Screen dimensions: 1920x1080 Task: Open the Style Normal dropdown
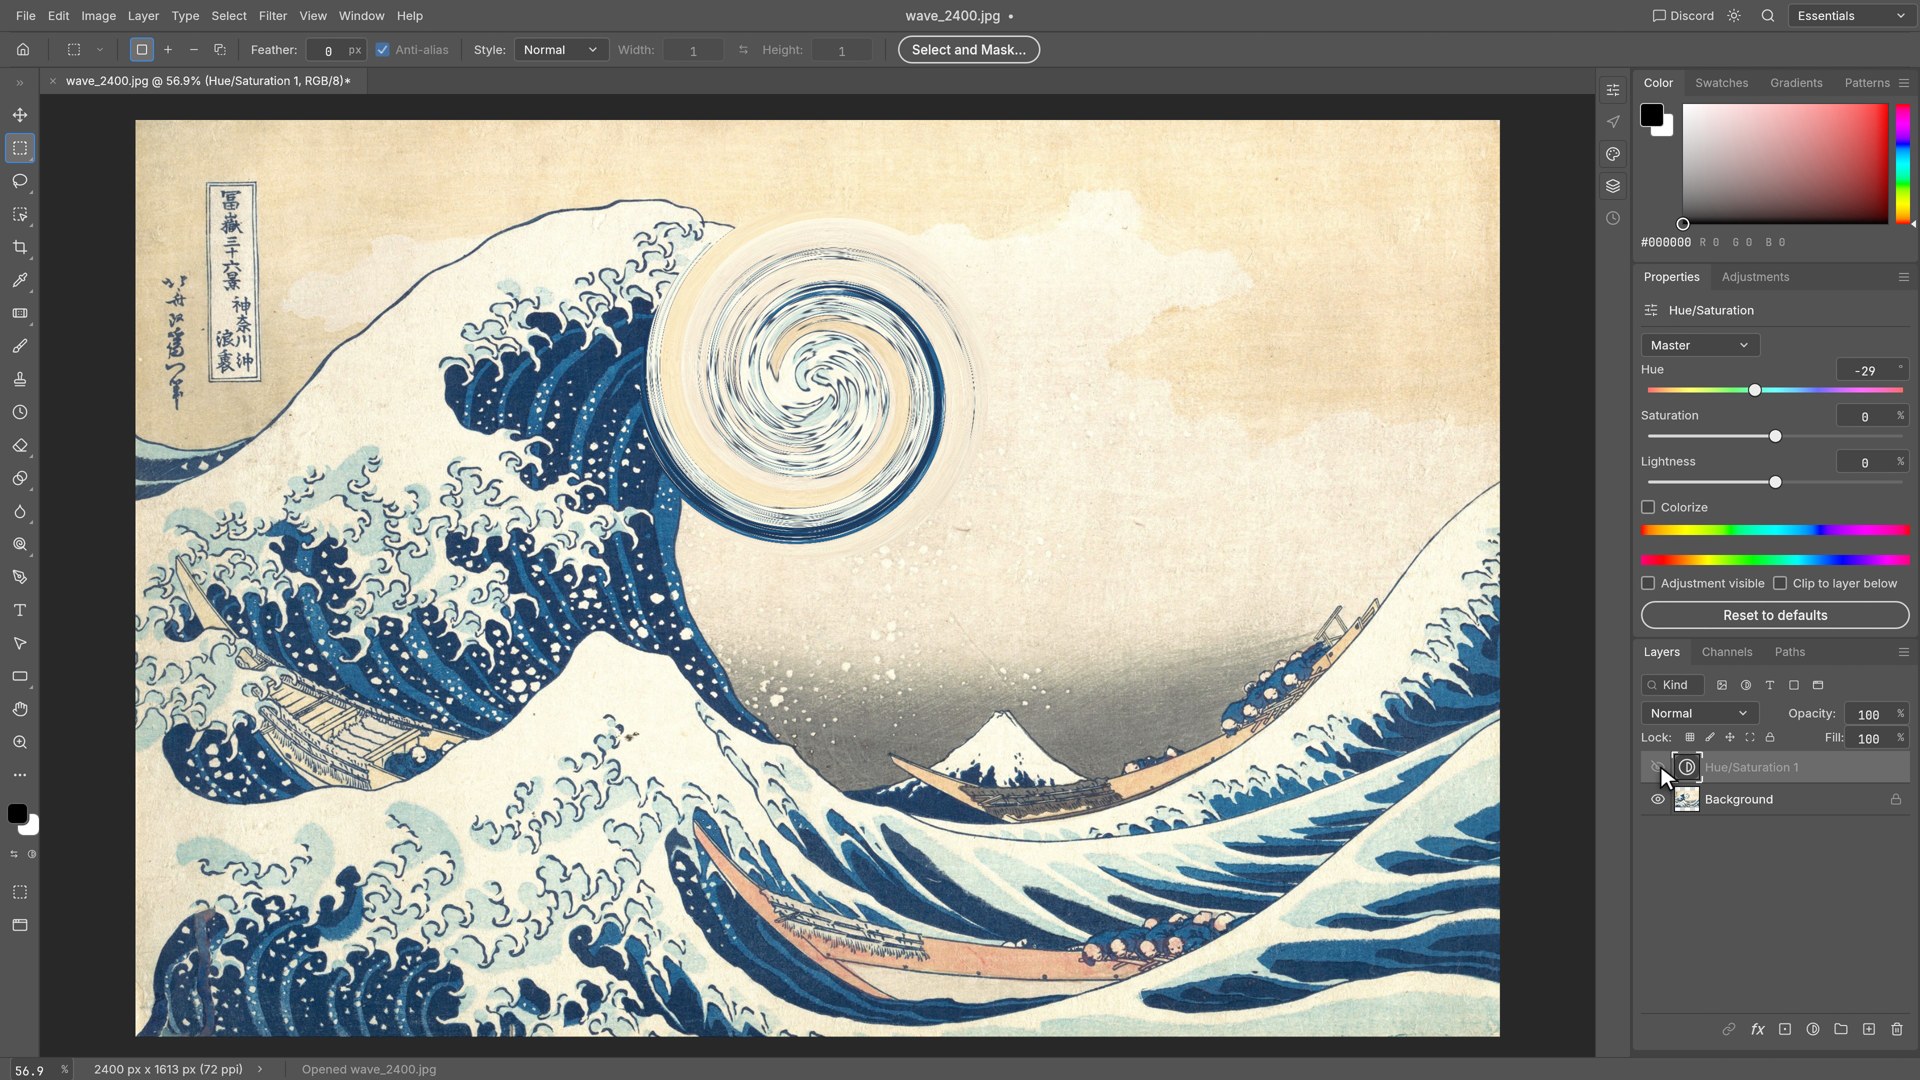coord(561,50)
